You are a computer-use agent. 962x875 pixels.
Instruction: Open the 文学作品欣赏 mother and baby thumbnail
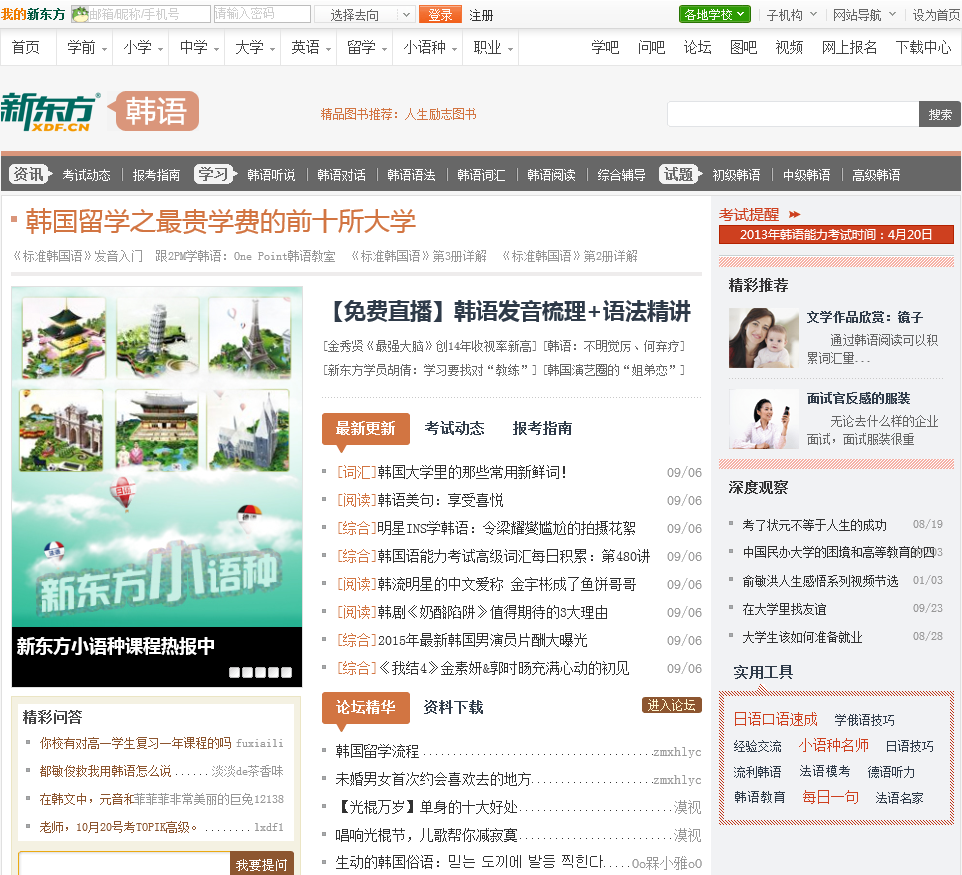(764, 338)
